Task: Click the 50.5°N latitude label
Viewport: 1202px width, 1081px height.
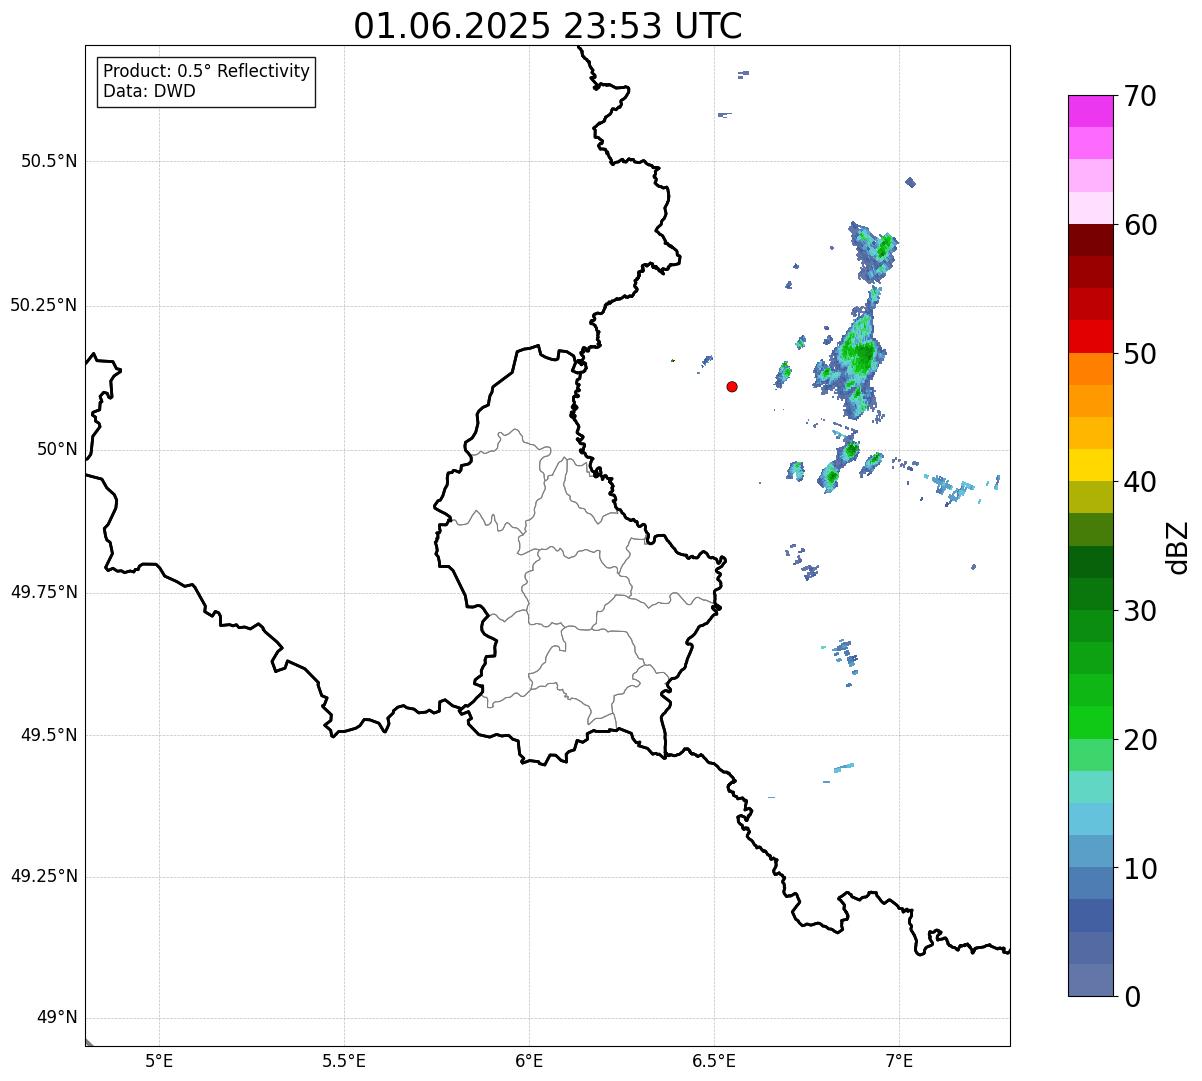Action: 49,161
